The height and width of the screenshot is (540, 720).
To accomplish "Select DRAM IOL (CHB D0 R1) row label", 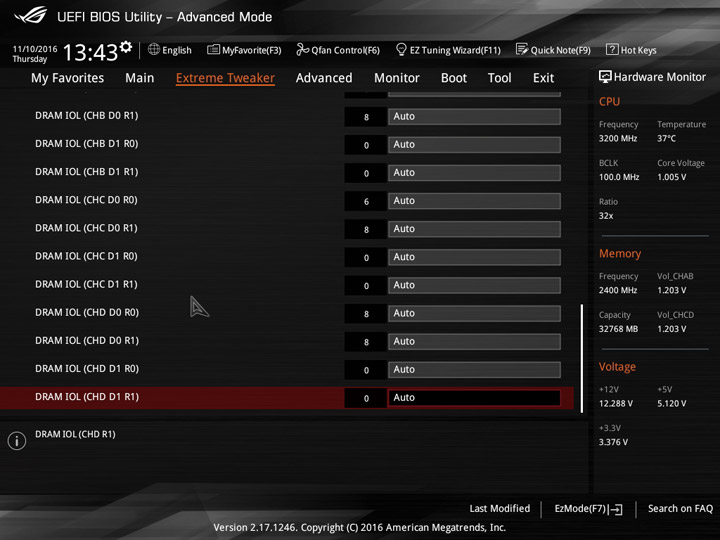I will click(x=86, y=116).
